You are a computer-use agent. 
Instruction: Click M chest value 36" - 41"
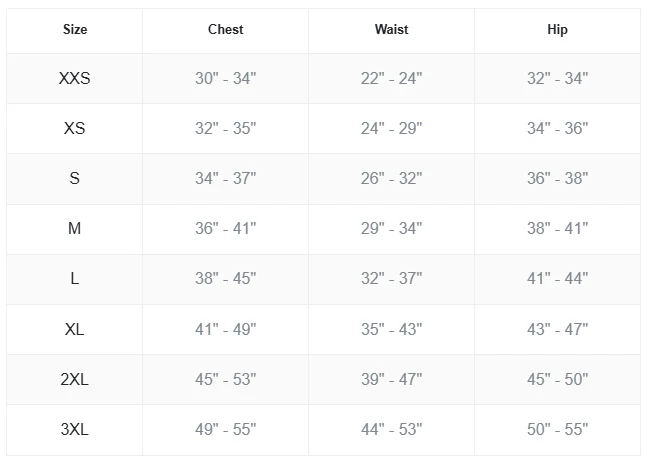pos(226,229)
